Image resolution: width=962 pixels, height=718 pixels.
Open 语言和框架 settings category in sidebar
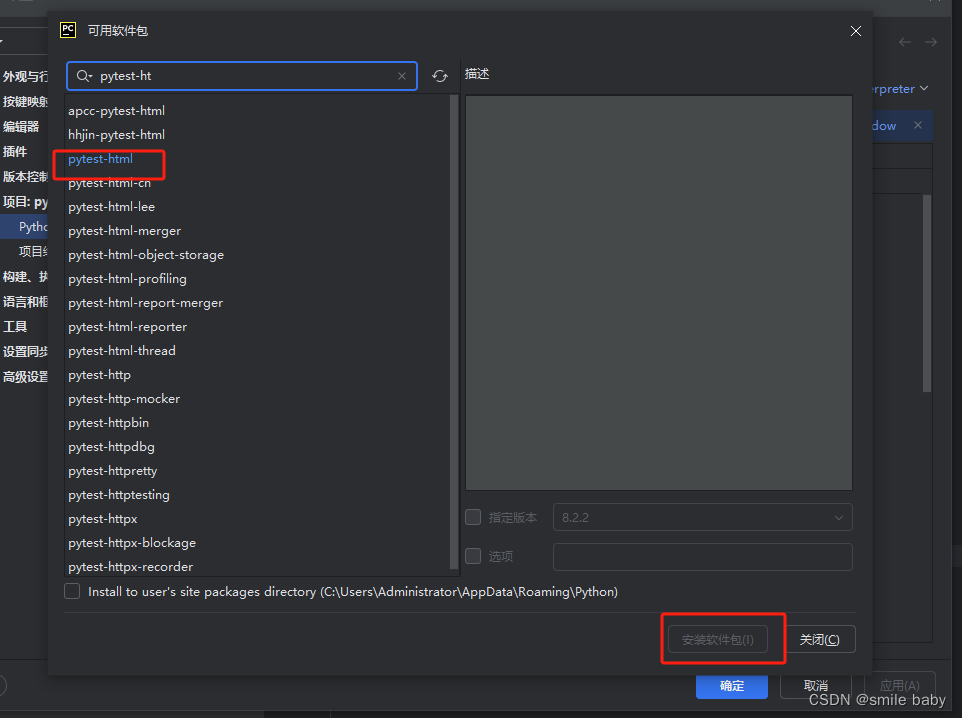25,302
